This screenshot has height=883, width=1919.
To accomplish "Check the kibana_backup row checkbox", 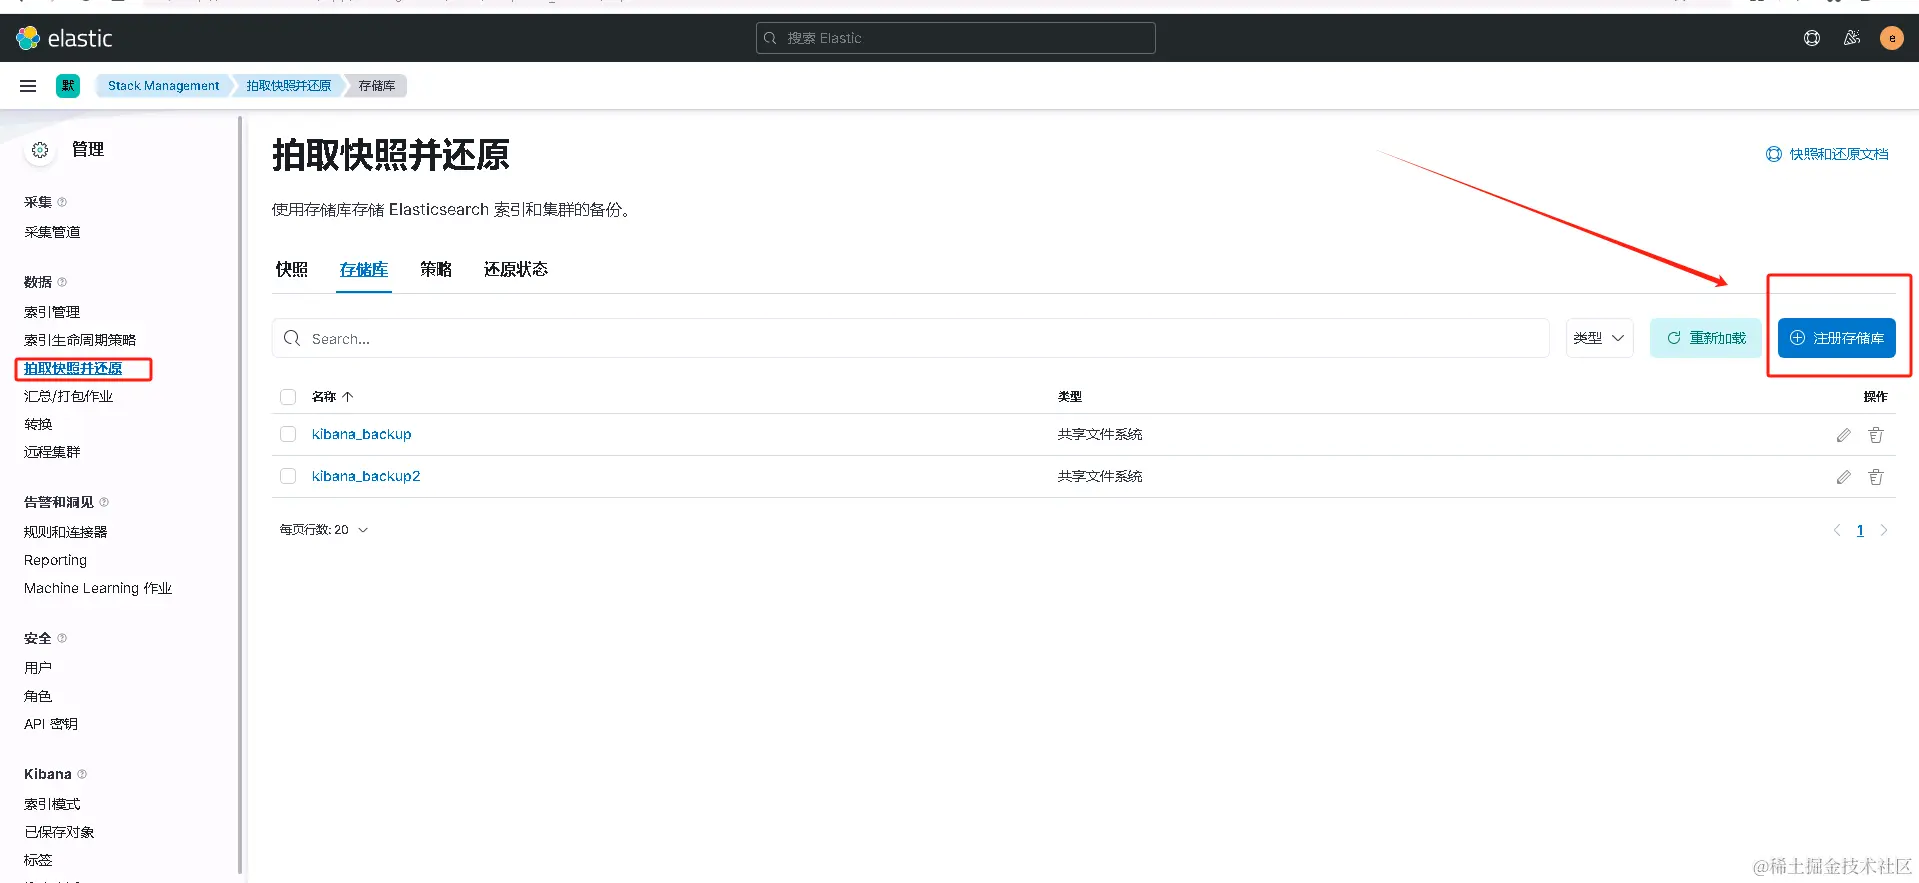I will point(288,434).
